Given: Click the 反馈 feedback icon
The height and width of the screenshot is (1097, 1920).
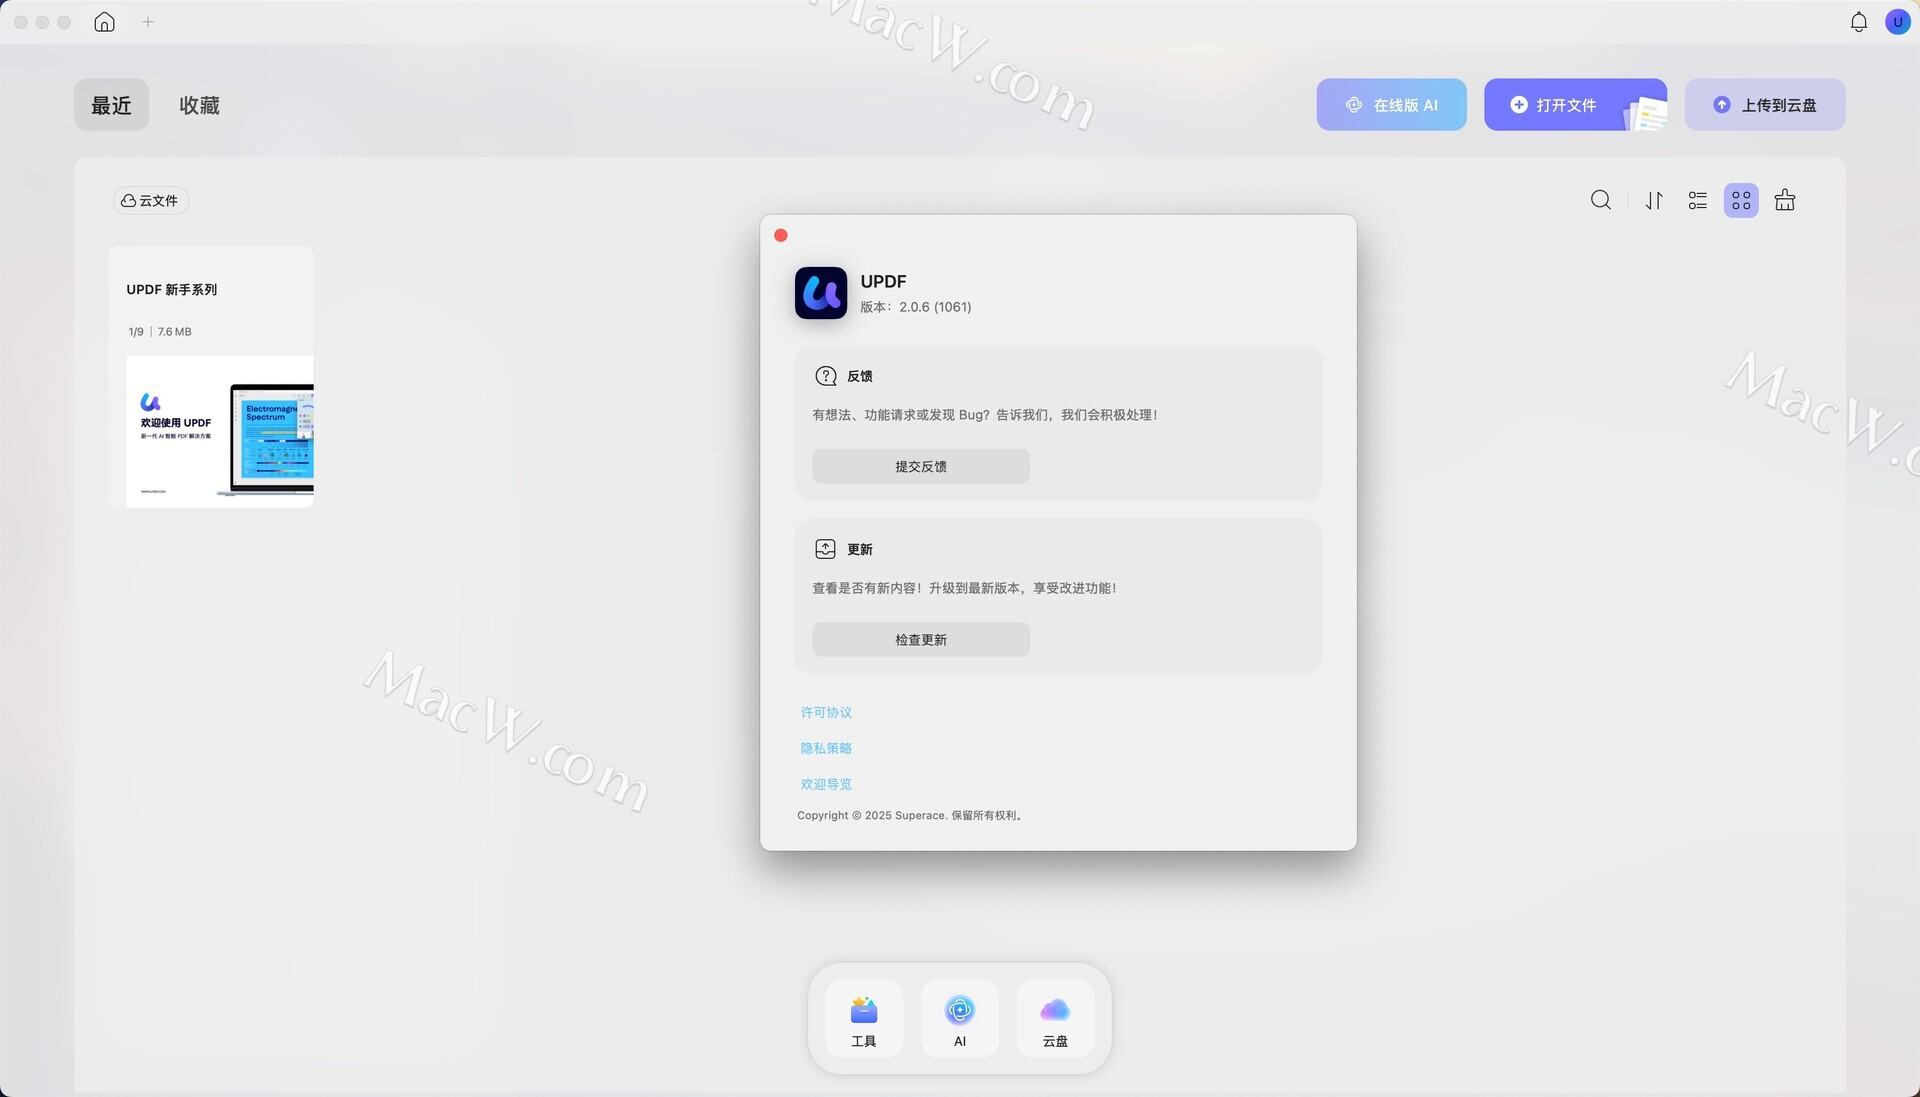Looking at the screenshot, I should (826, 376).
